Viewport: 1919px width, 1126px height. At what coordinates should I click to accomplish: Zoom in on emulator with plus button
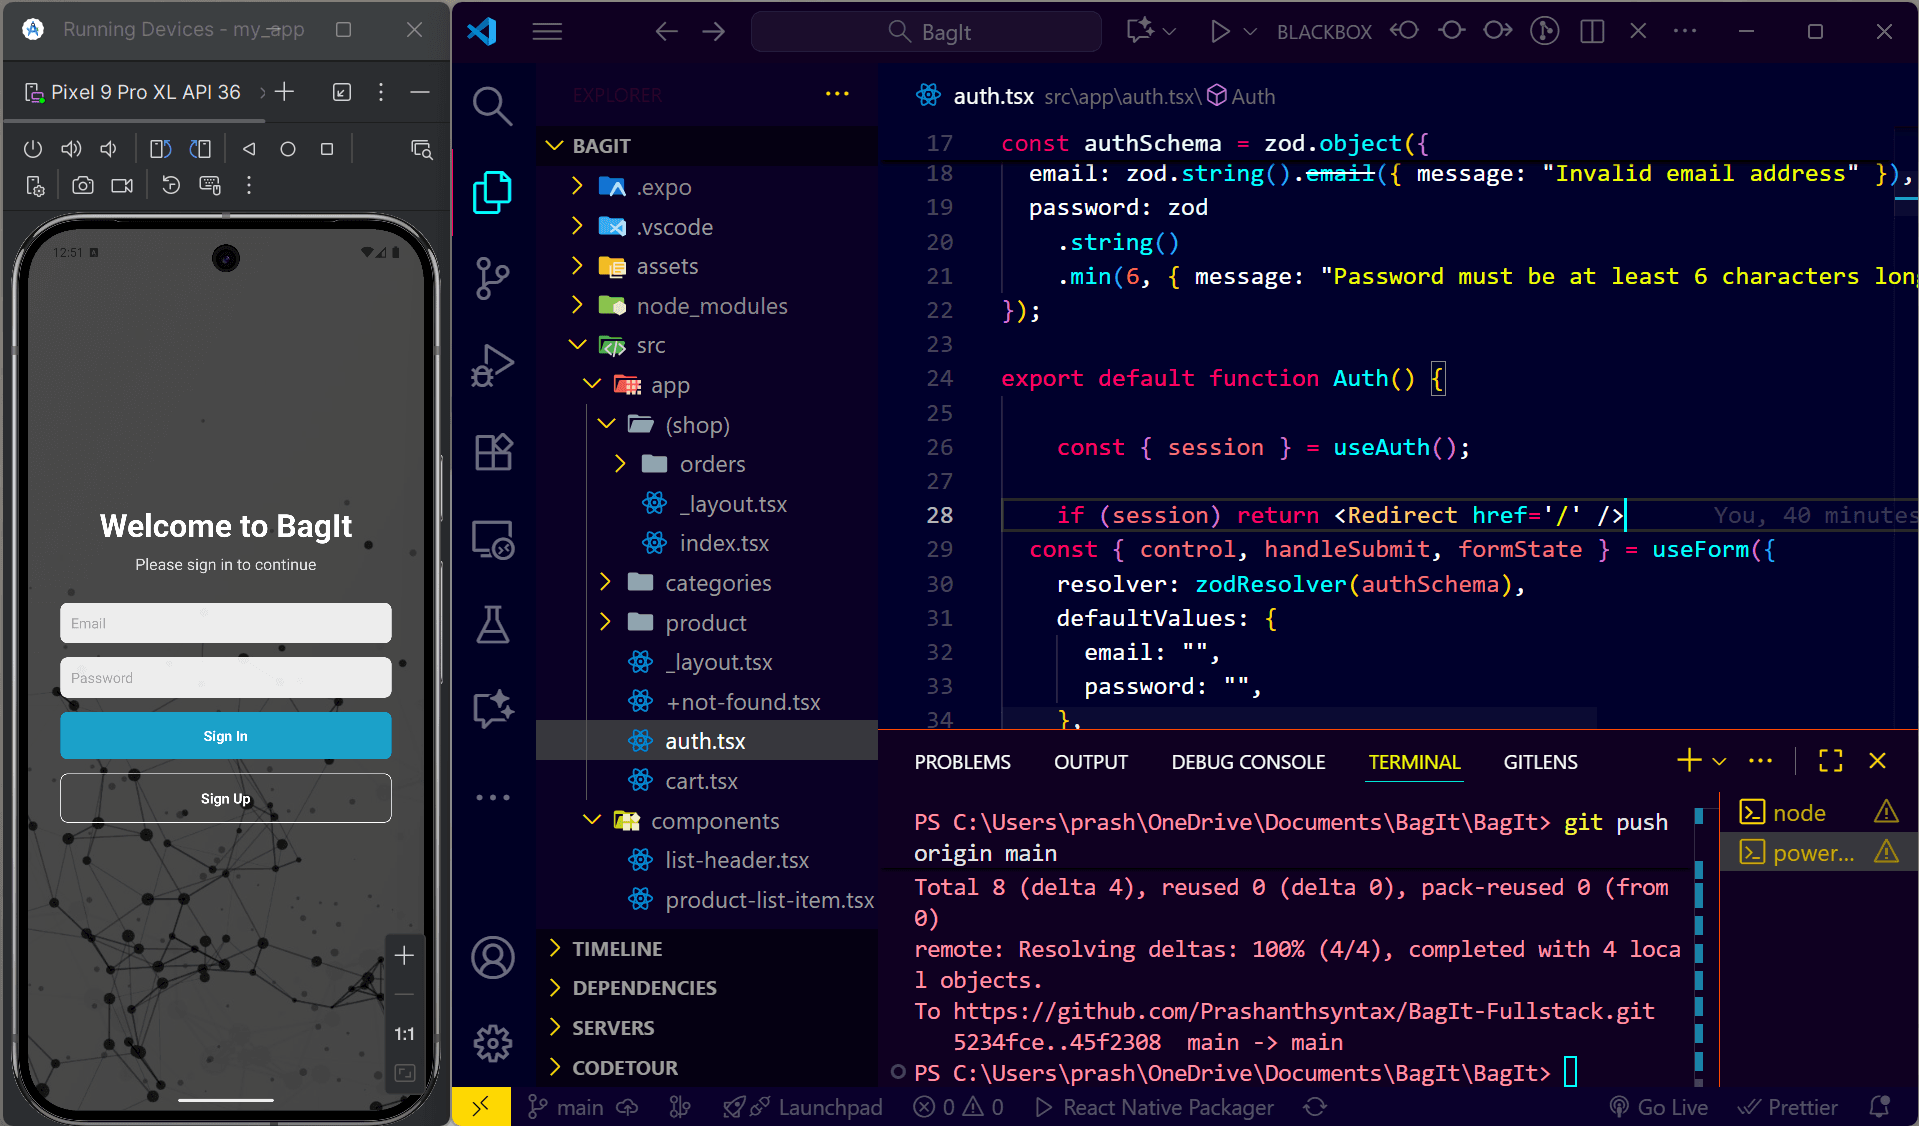tap(404, 956)
